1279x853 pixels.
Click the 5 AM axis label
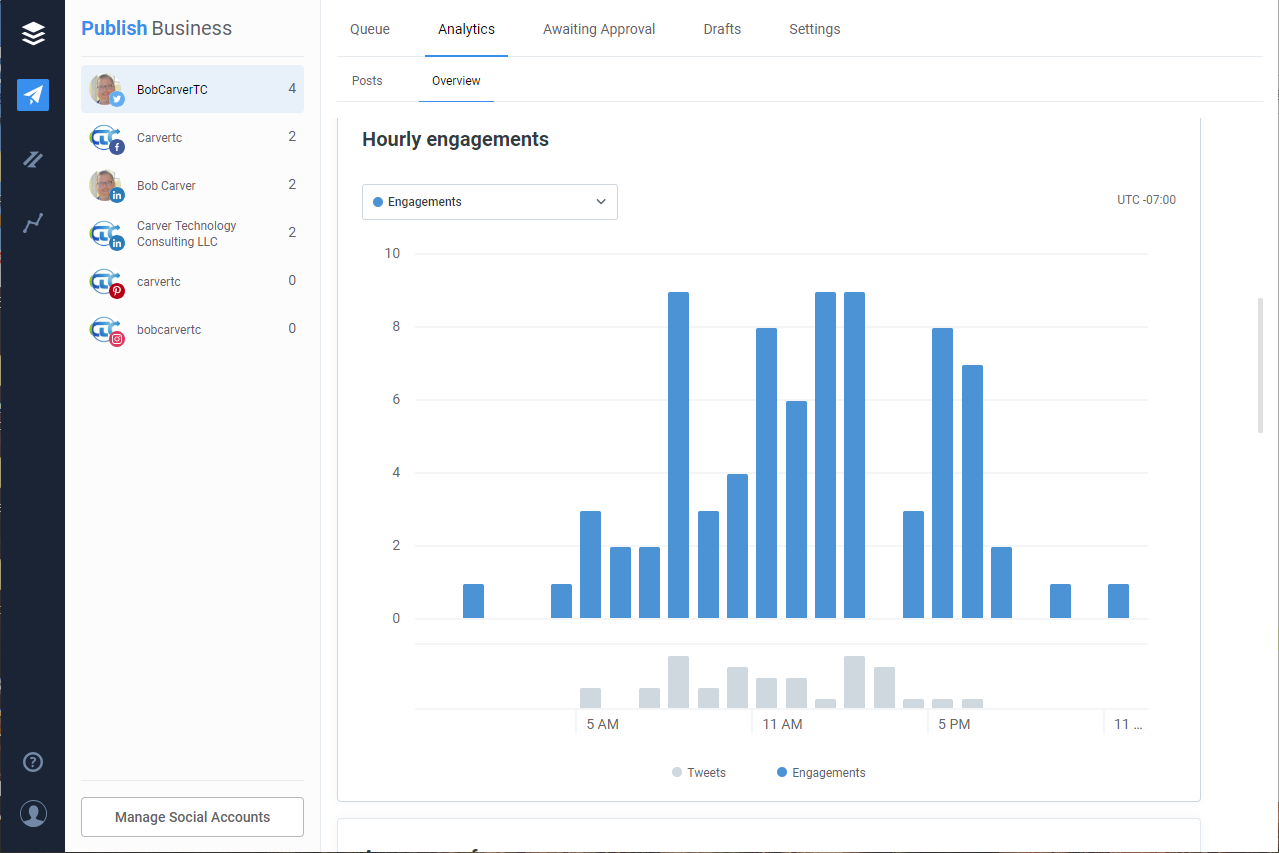[602, 724]
